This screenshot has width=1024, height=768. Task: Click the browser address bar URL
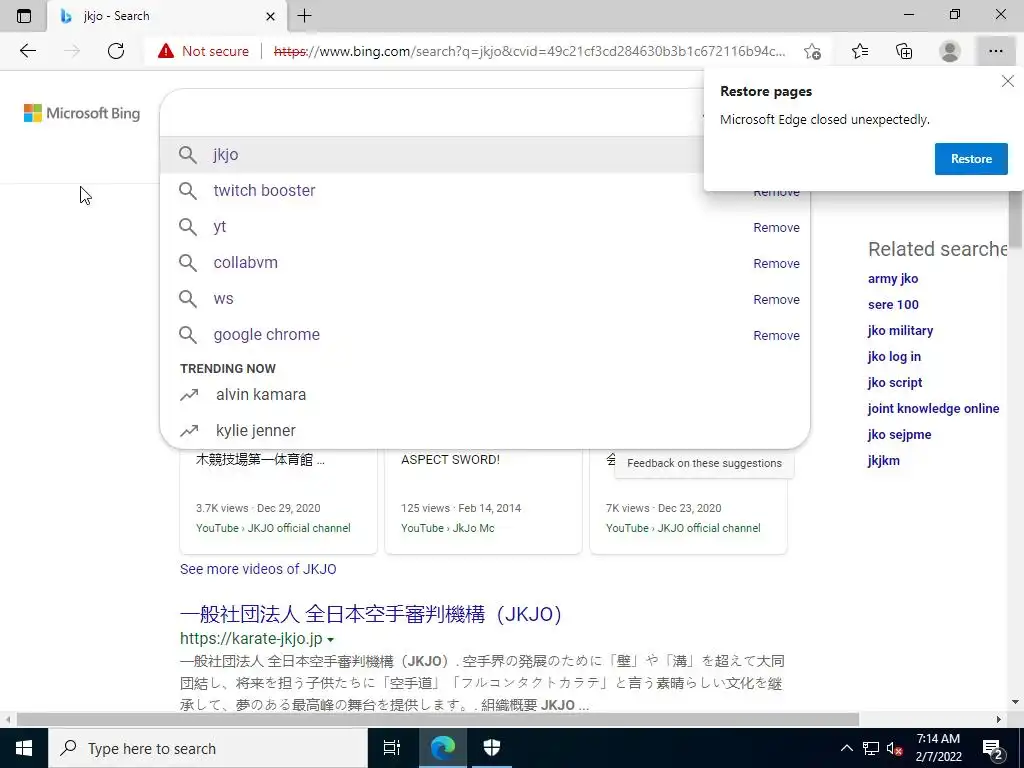(529, 51)
